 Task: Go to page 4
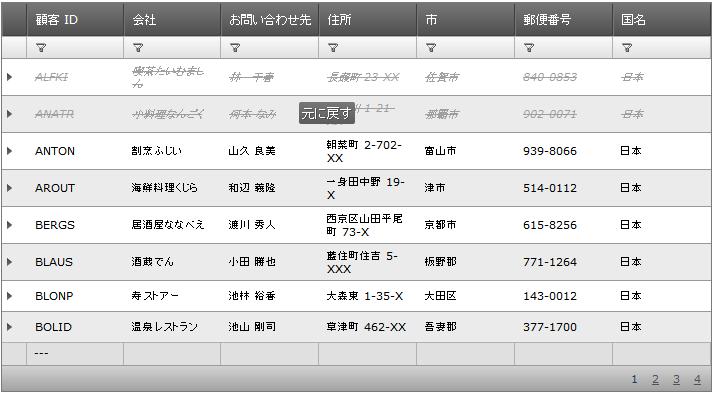[x=698, y=379]
